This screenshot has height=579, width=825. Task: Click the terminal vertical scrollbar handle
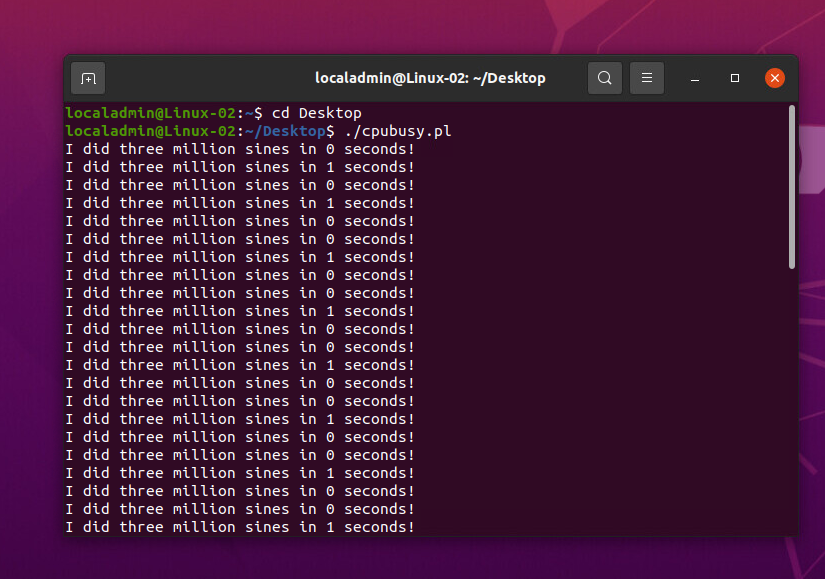click(x=792, y=187)
